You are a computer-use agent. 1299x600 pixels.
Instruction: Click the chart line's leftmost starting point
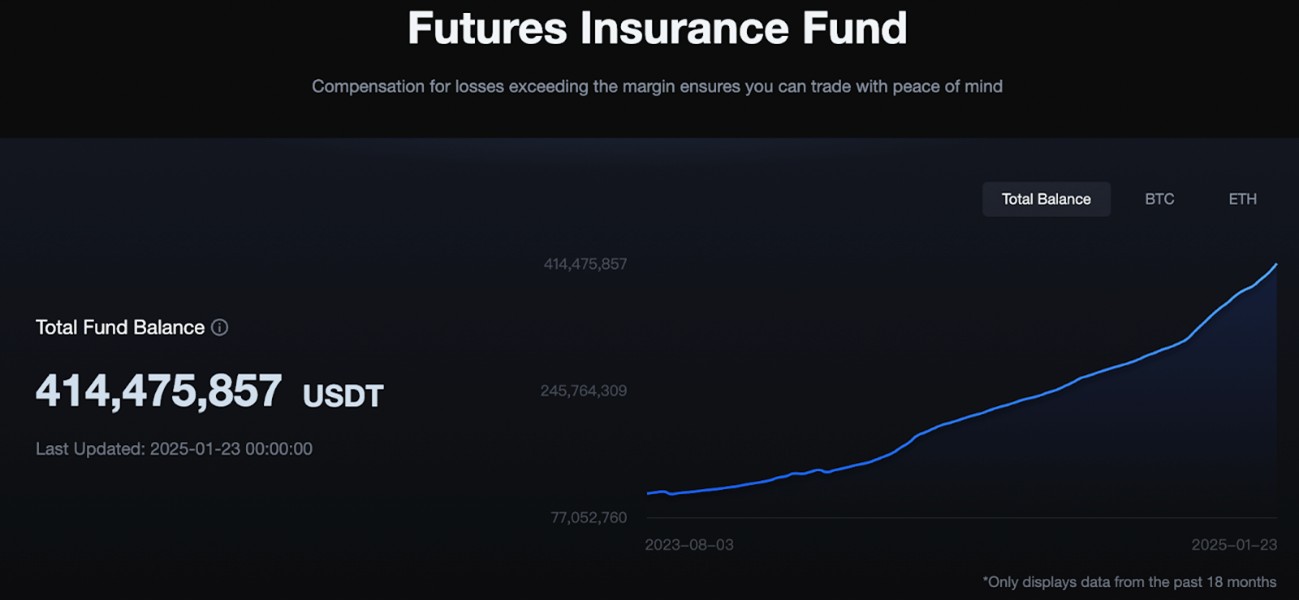pos(648,493)
